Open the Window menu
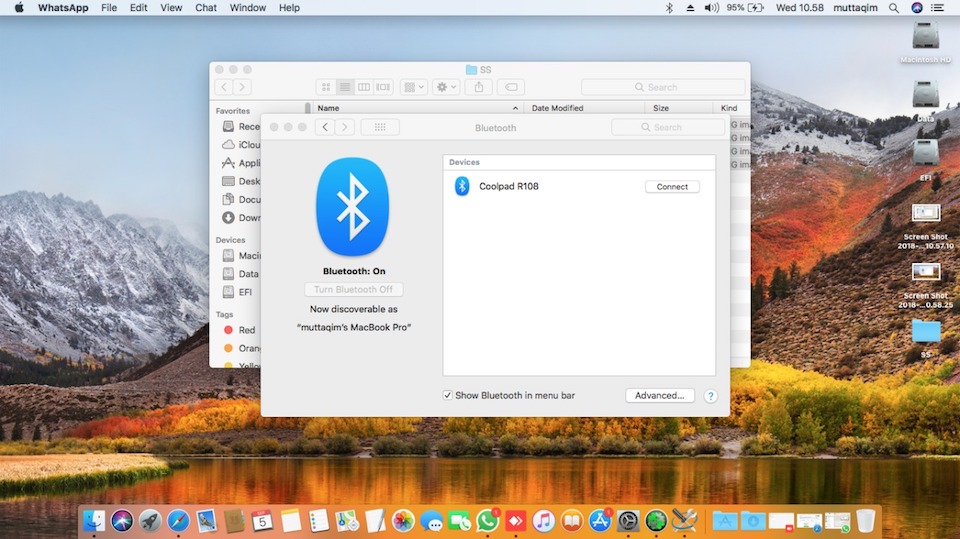 247,8
